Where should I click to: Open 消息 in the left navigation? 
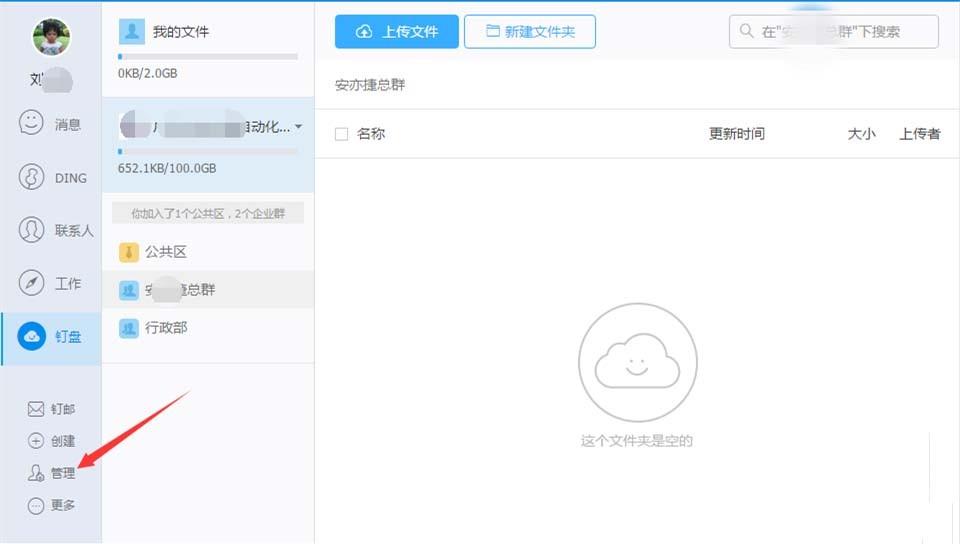[x=68, y=124]
